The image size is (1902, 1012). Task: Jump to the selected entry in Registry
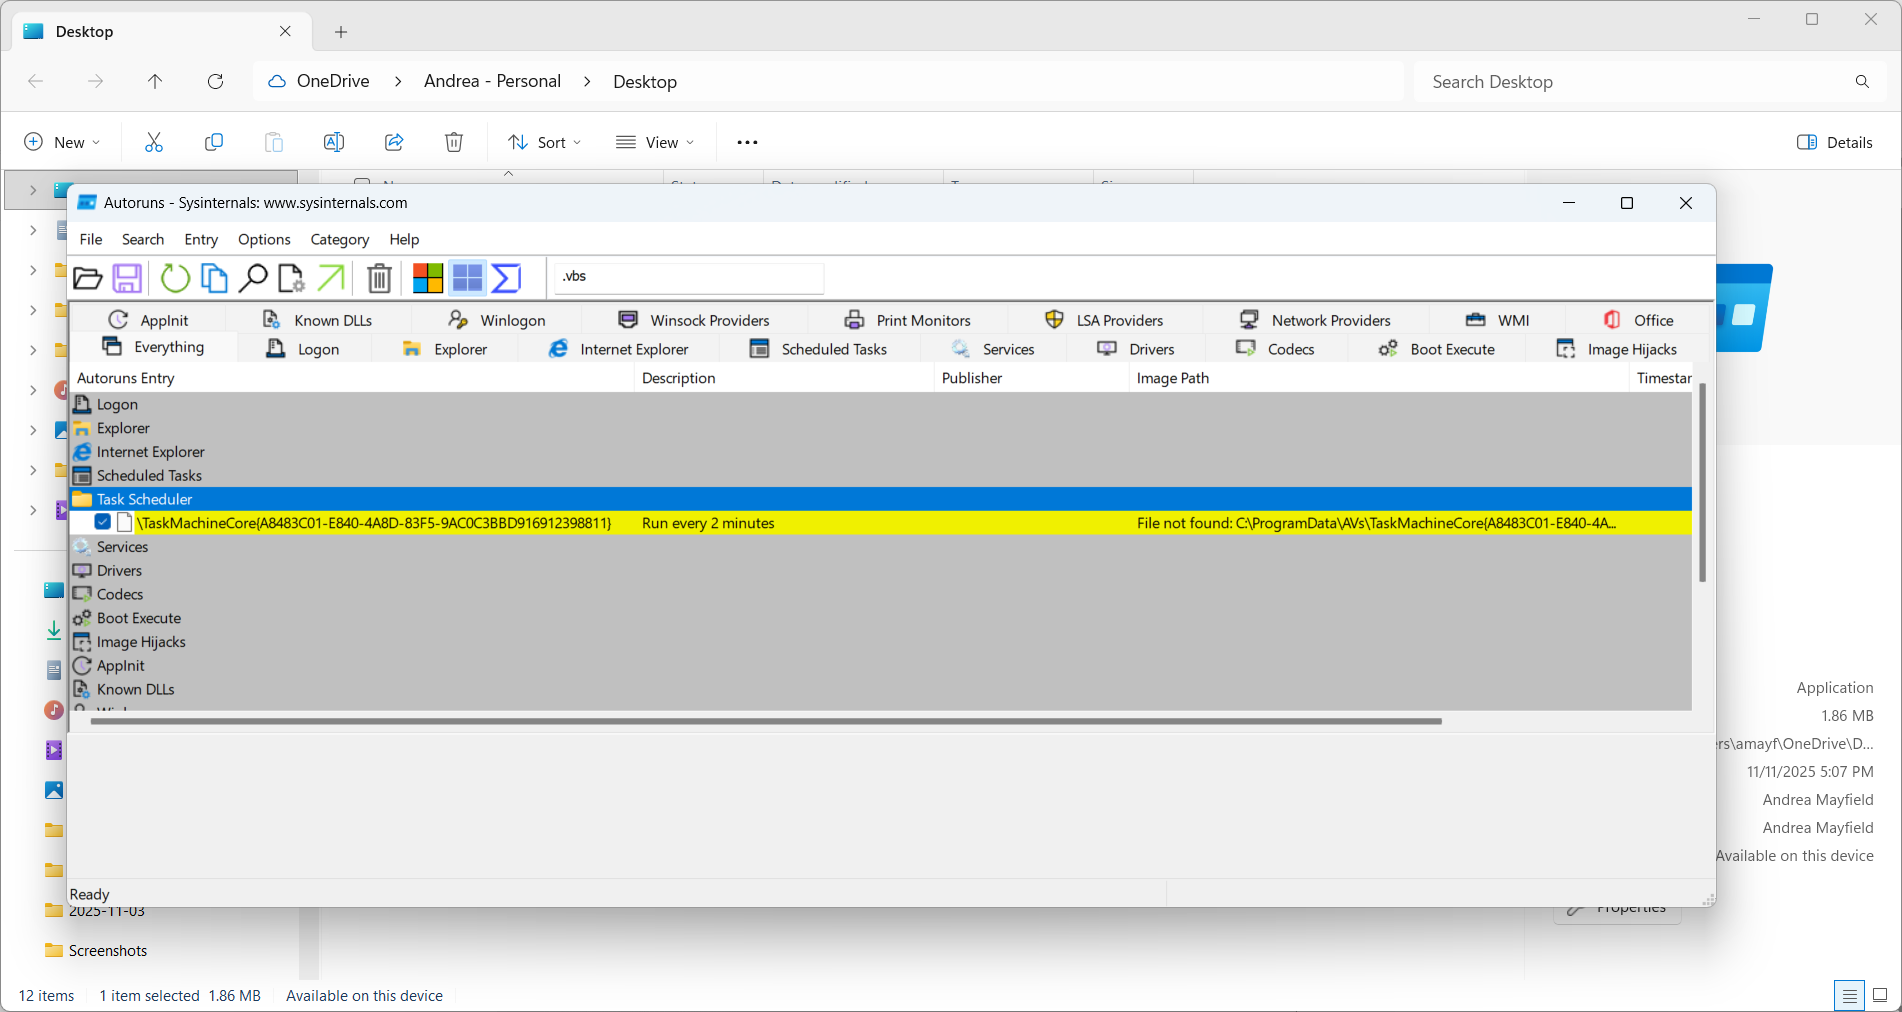point(330,278)
